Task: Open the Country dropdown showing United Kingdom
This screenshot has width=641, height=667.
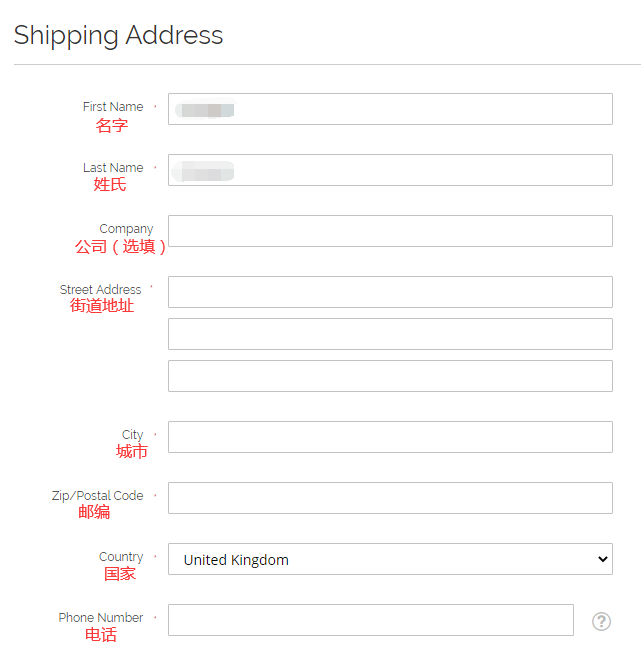Action: 390,559
